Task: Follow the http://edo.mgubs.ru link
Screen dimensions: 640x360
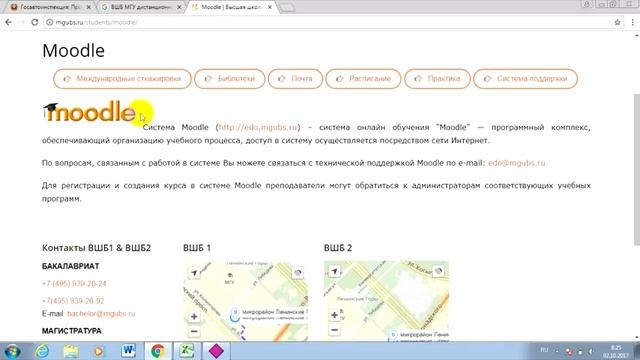Action: tap(258, 127)
